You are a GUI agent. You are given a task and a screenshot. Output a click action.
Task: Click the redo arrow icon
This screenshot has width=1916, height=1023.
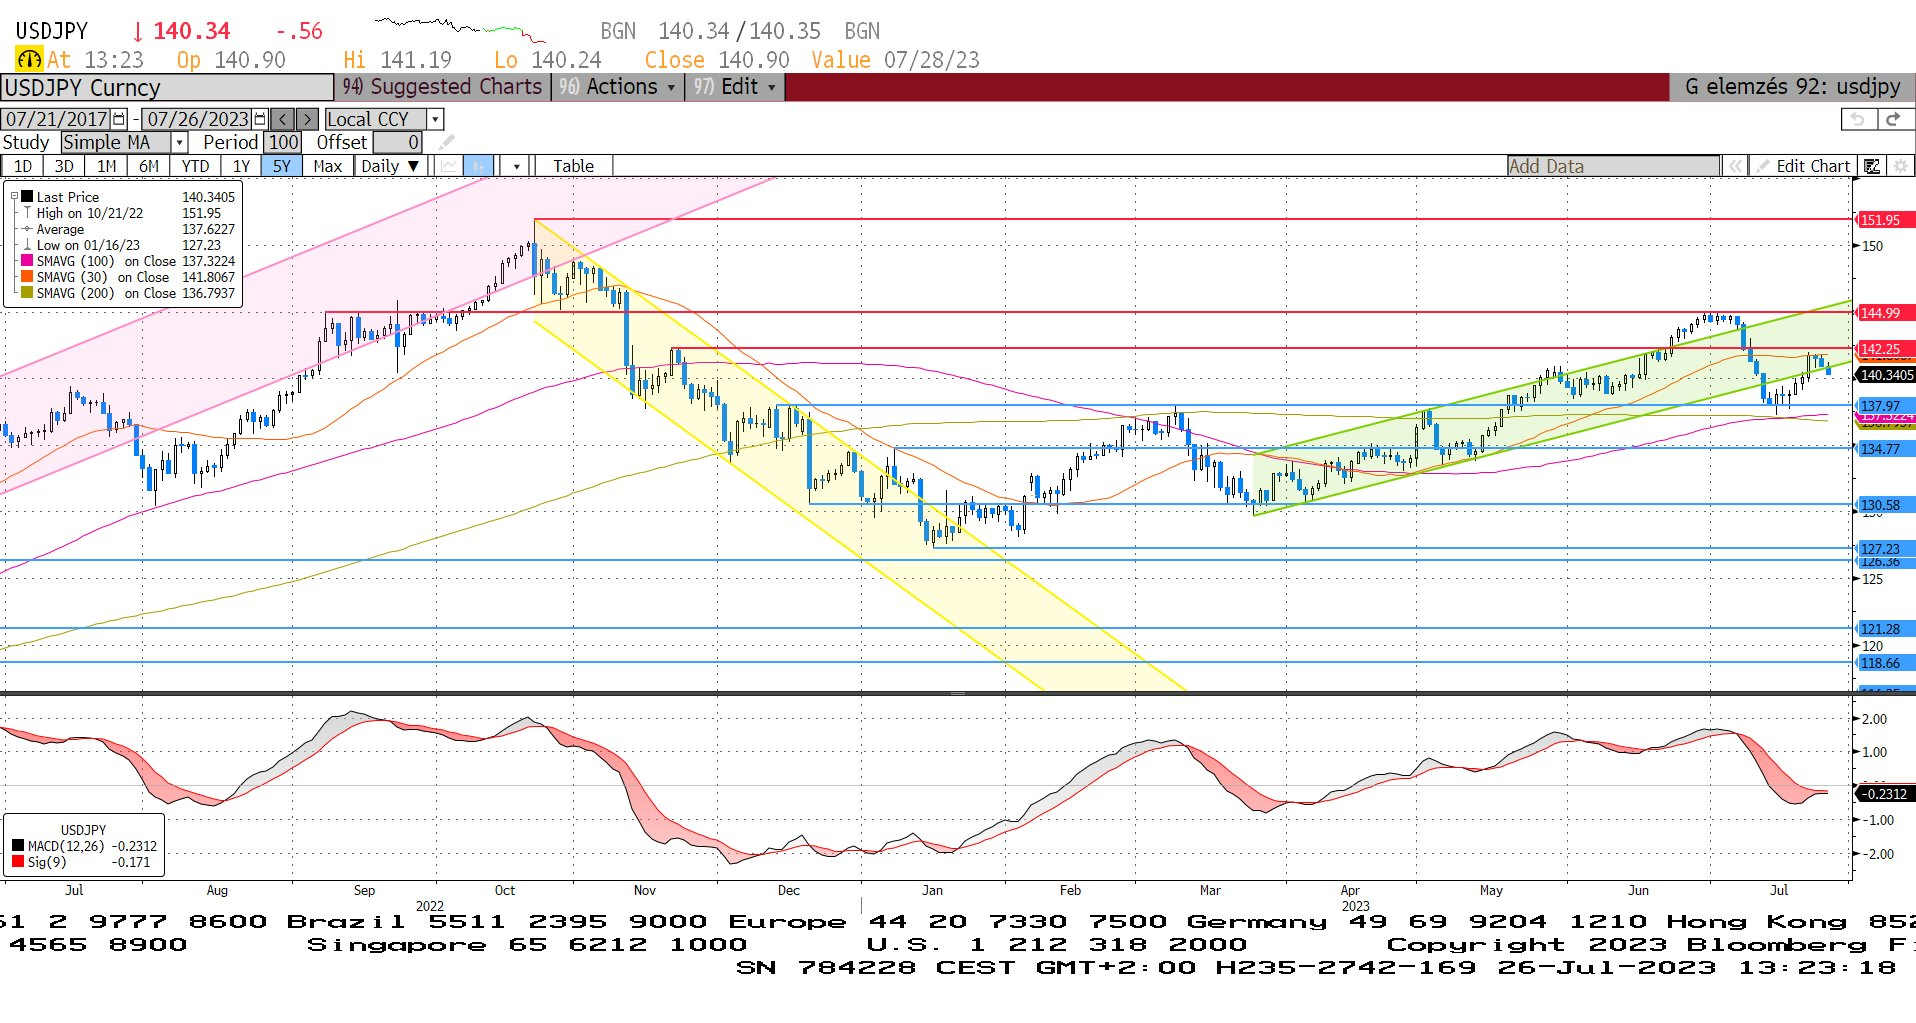(x=1893, y=119)
